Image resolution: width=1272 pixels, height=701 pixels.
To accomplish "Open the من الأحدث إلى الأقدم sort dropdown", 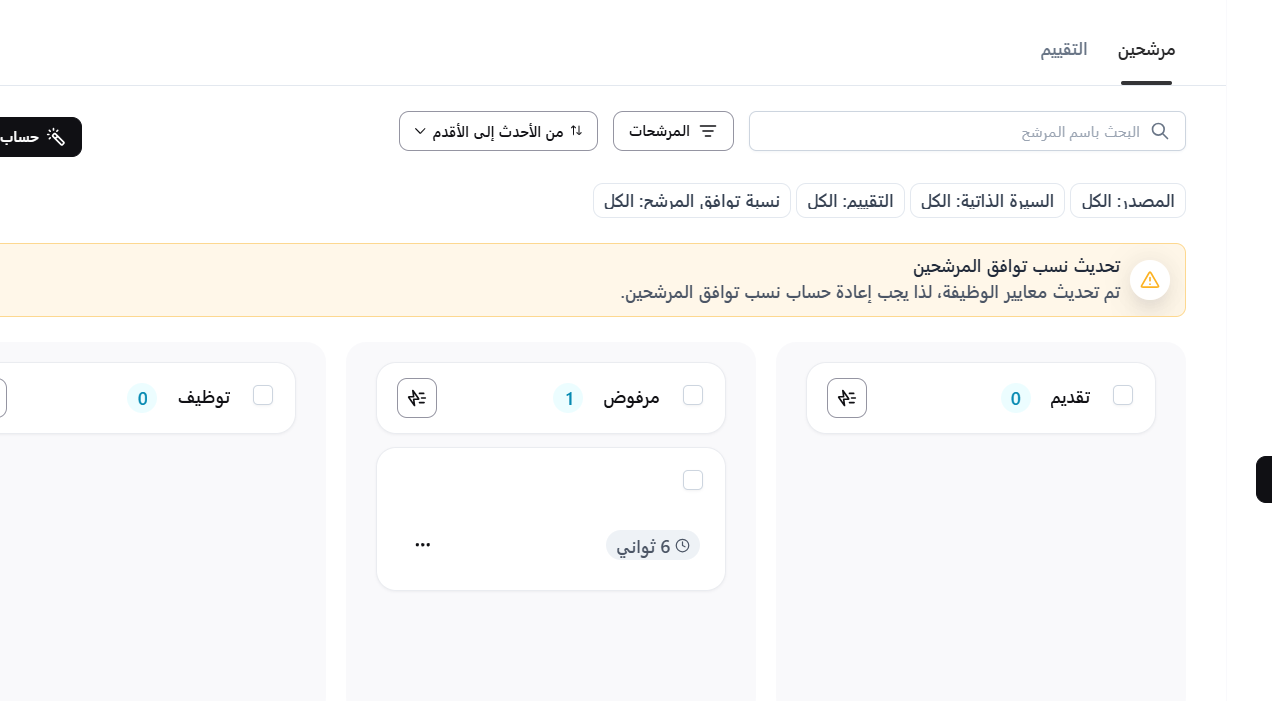I will (498, 131).
